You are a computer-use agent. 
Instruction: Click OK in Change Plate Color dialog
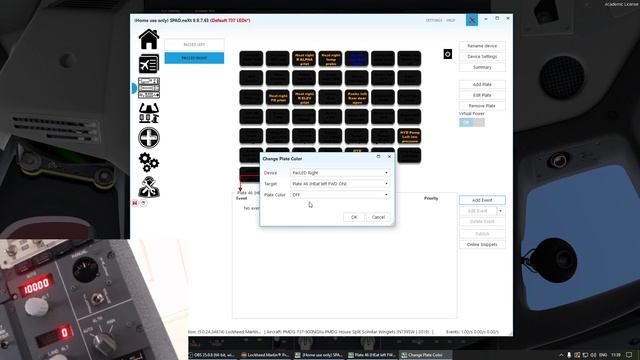pos(354,217)
